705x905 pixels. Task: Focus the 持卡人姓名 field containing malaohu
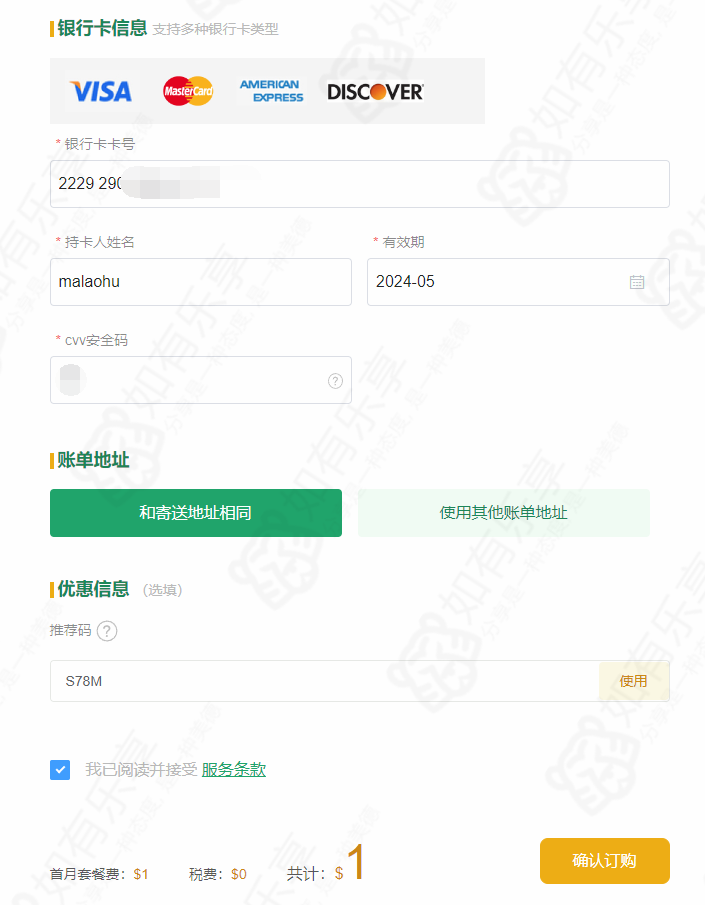click(x=200, y=282)
